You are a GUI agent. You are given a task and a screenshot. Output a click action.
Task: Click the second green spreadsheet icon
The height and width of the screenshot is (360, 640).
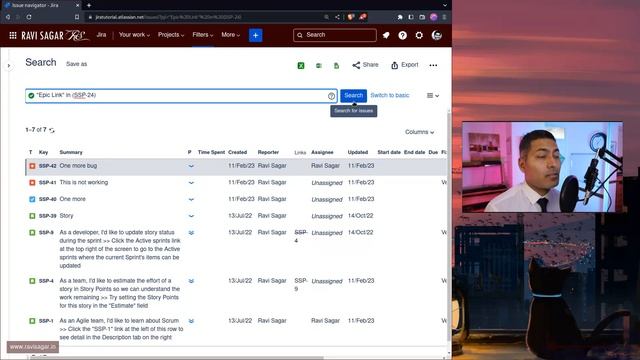(319, 65)
